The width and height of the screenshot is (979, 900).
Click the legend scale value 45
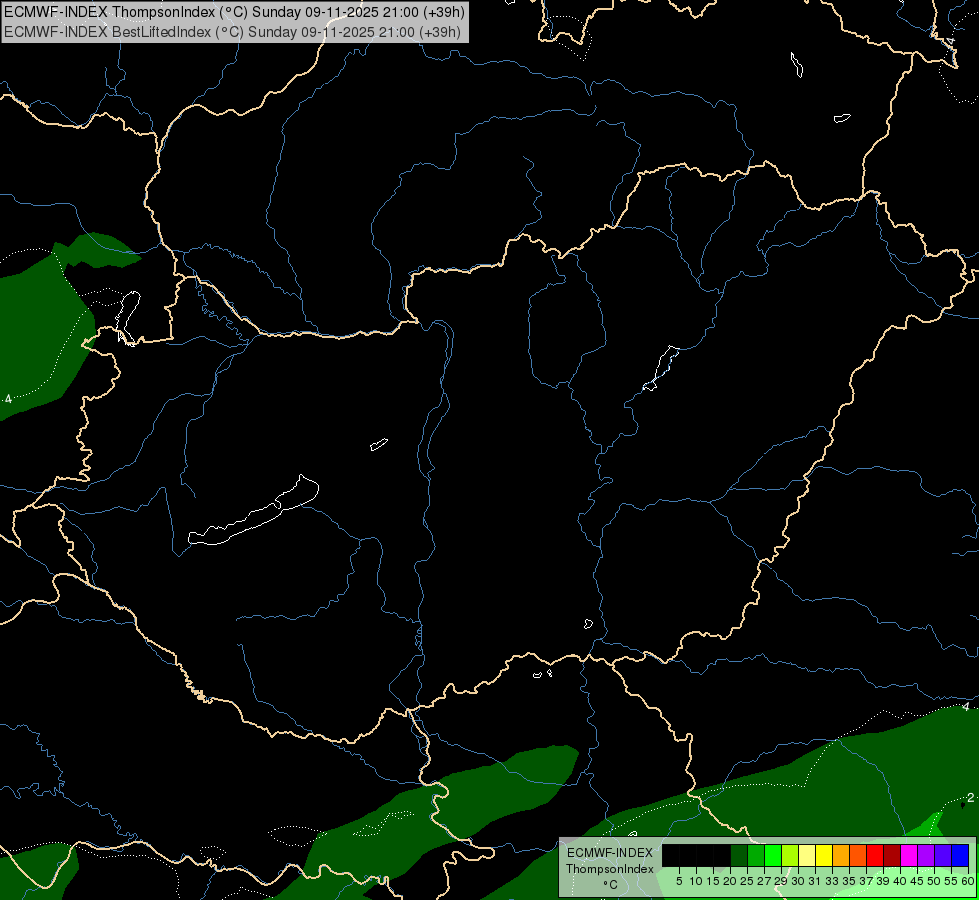(917, 881)
